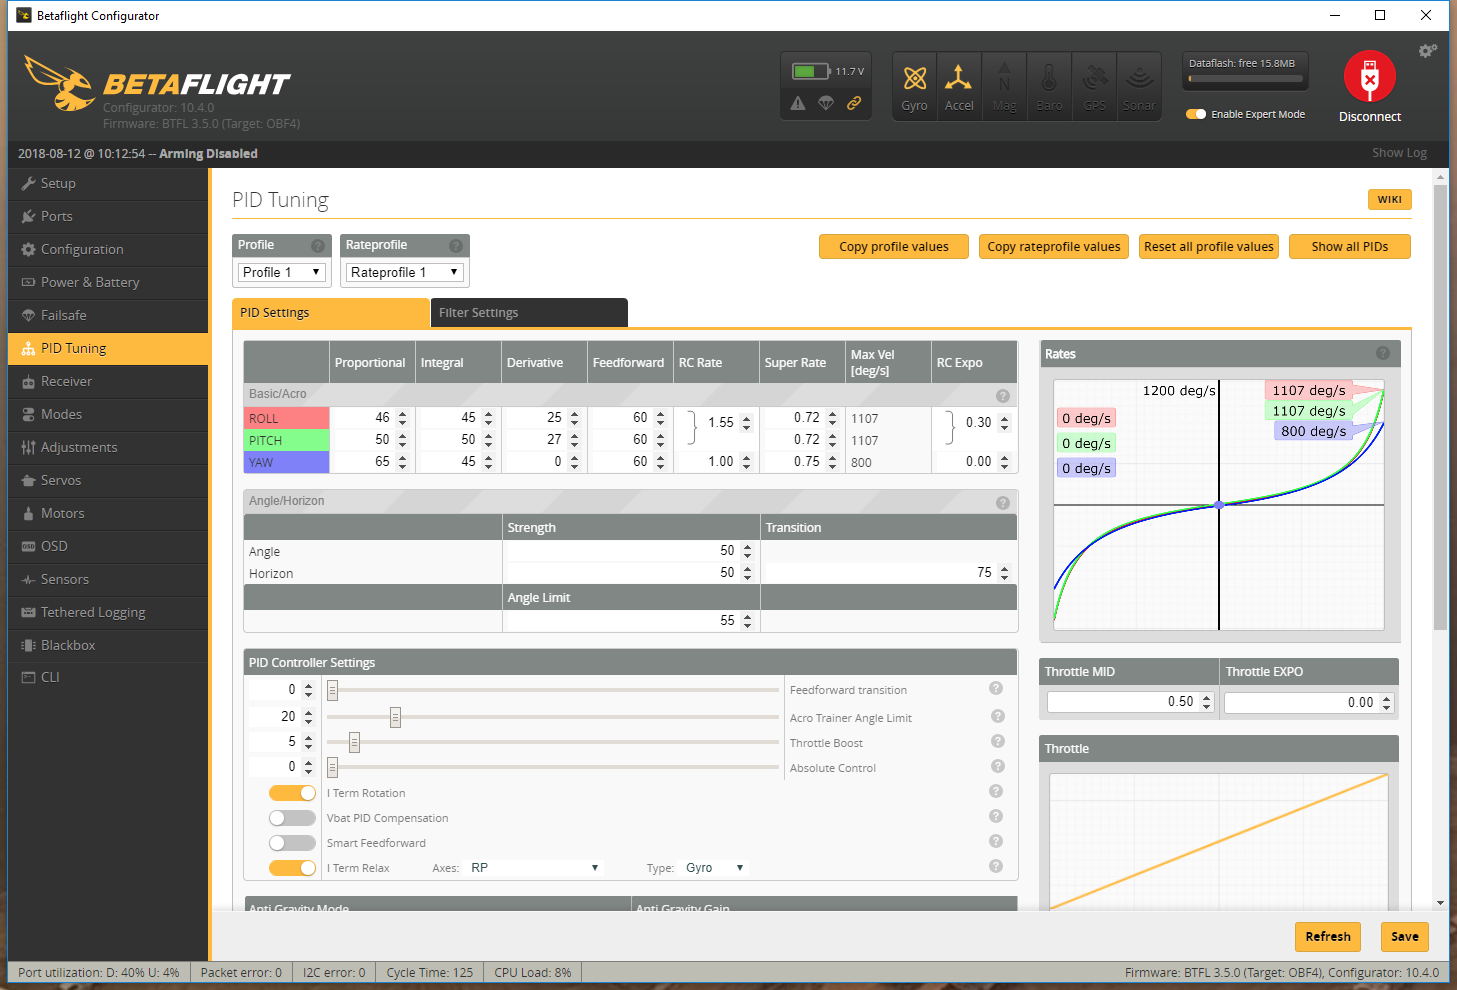Open the Ports sidebar tab
The height and width of the screenshot is (990, 1457).
pyautogui.click(x=108, y=216)
